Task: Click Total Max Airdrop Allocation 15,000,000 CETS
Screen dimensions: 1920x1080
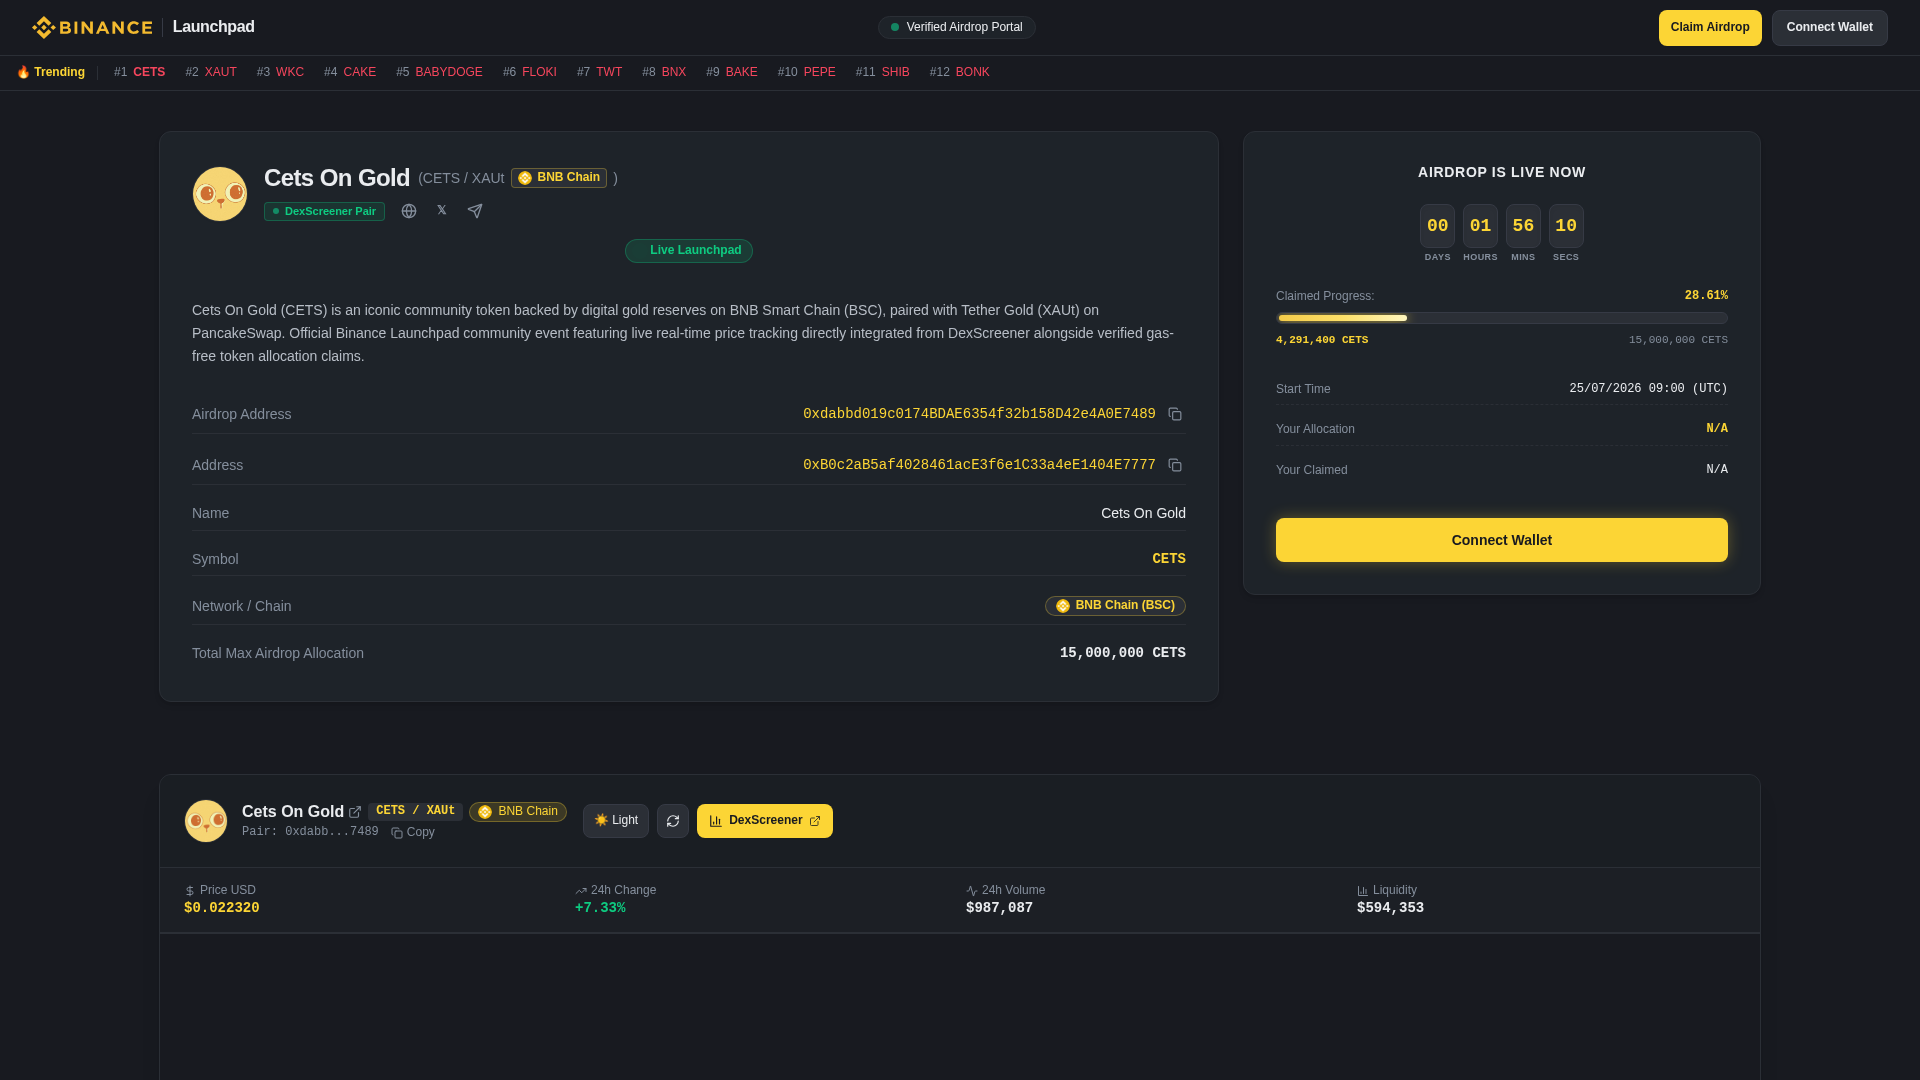Action: pos(1123,653)
